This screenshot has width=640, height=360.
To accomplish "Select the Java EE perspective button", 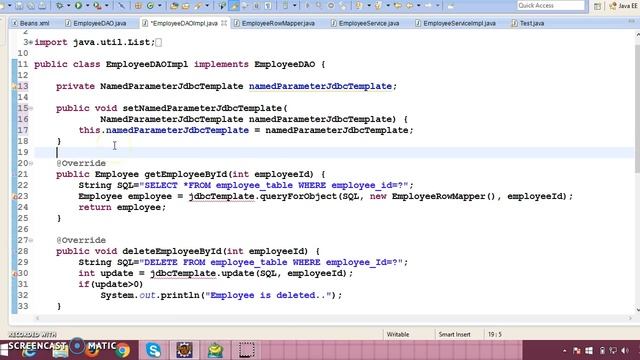I will click(x=623, y=6).
